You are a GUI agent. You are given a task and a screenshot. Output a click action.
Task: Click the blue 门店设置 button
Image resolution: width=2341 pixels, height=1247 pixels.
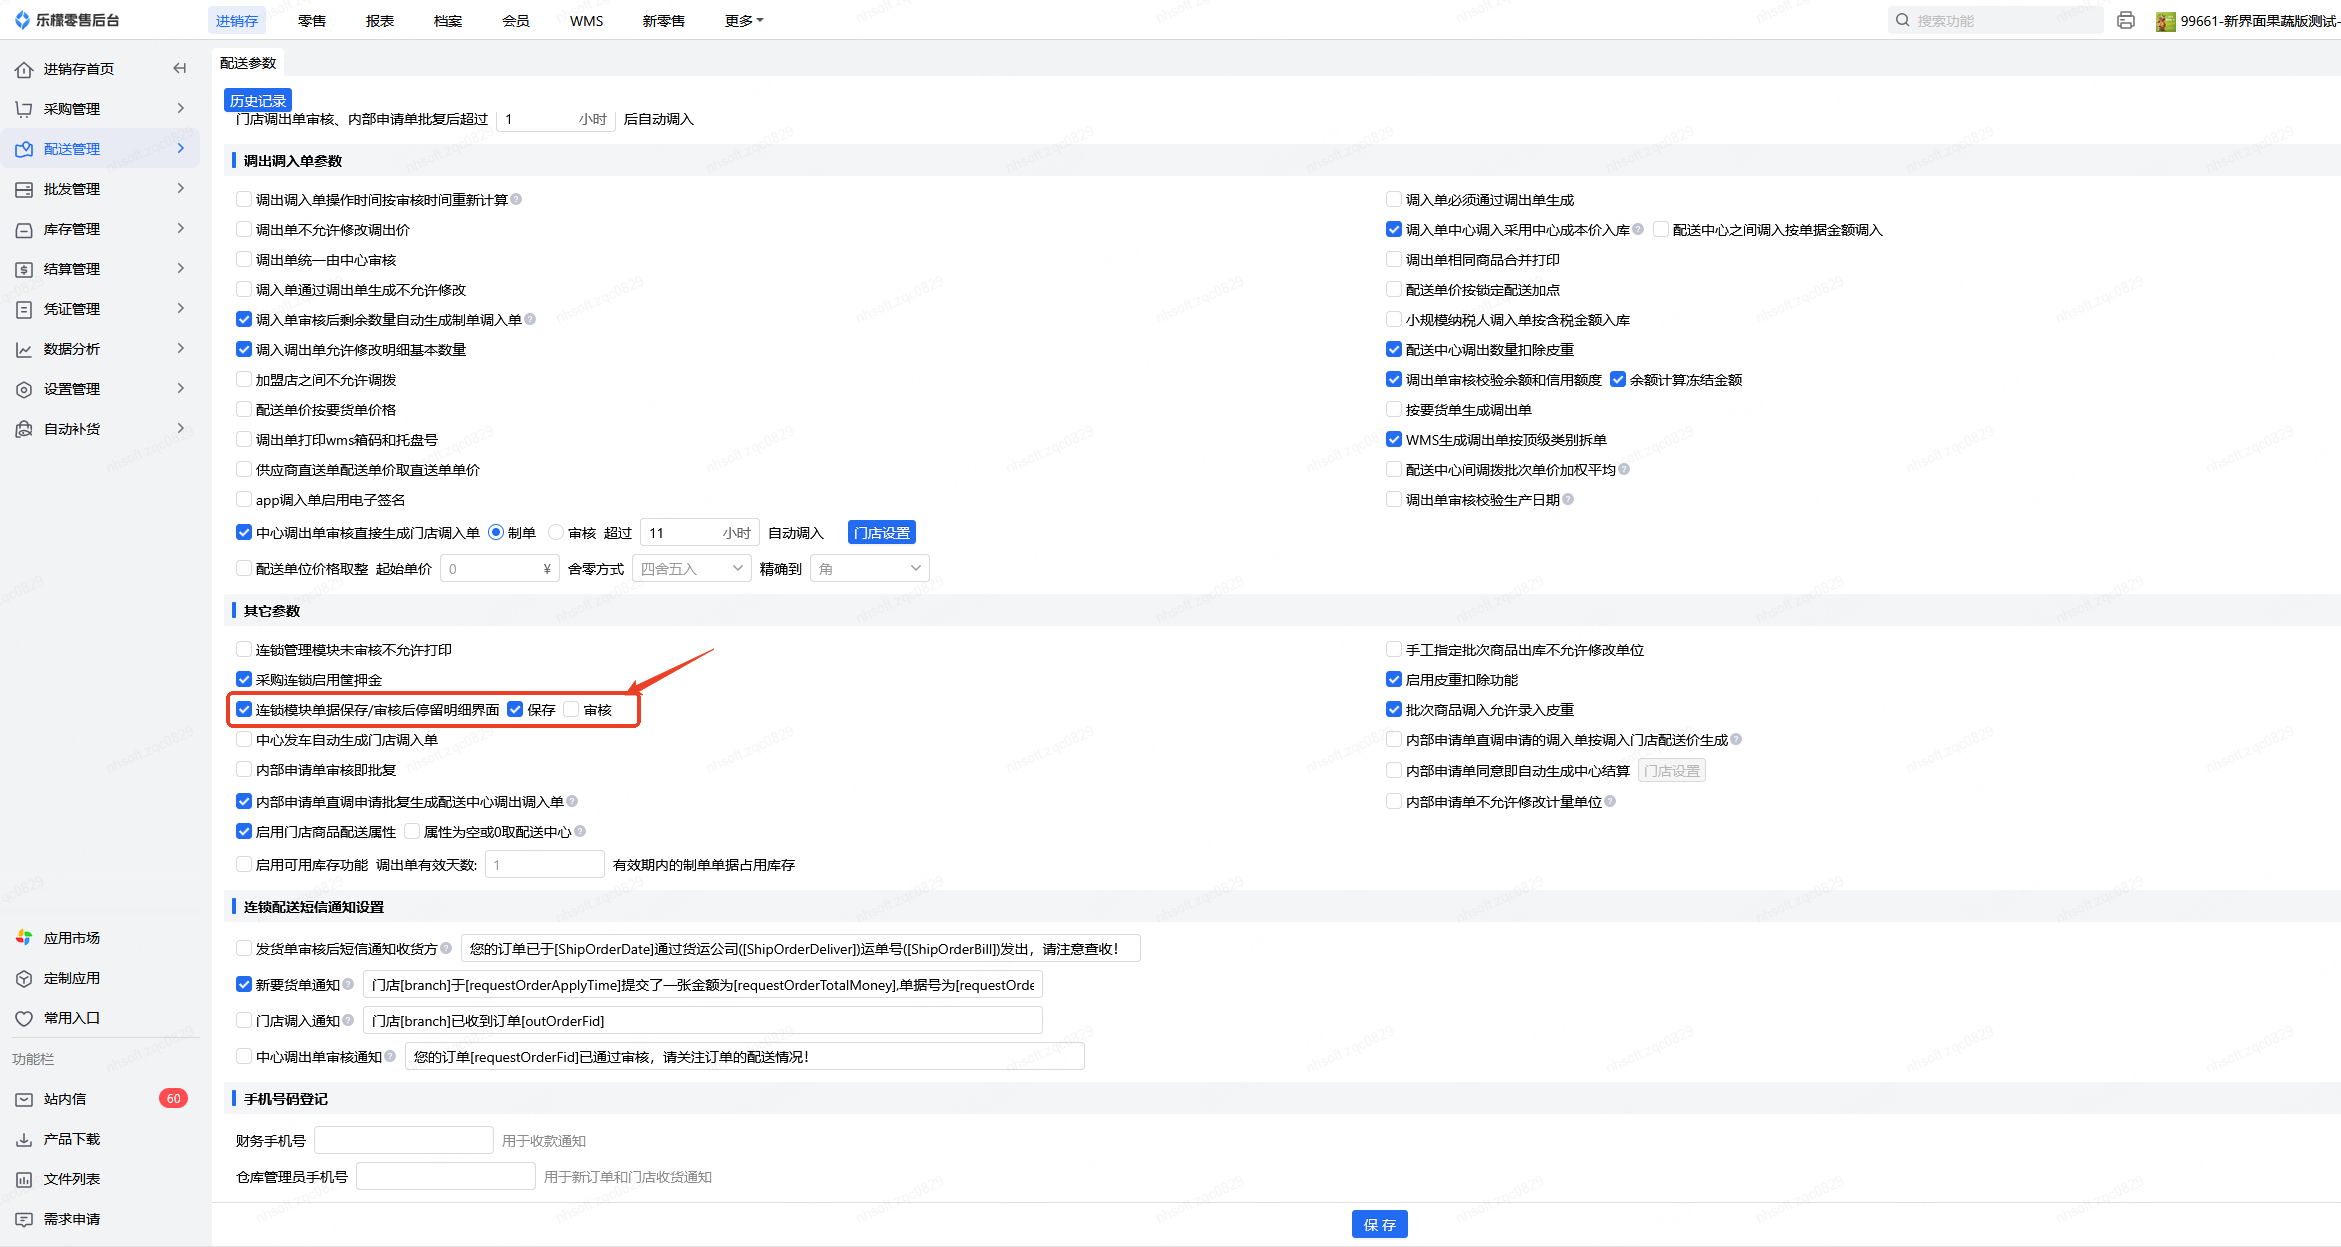881,532
